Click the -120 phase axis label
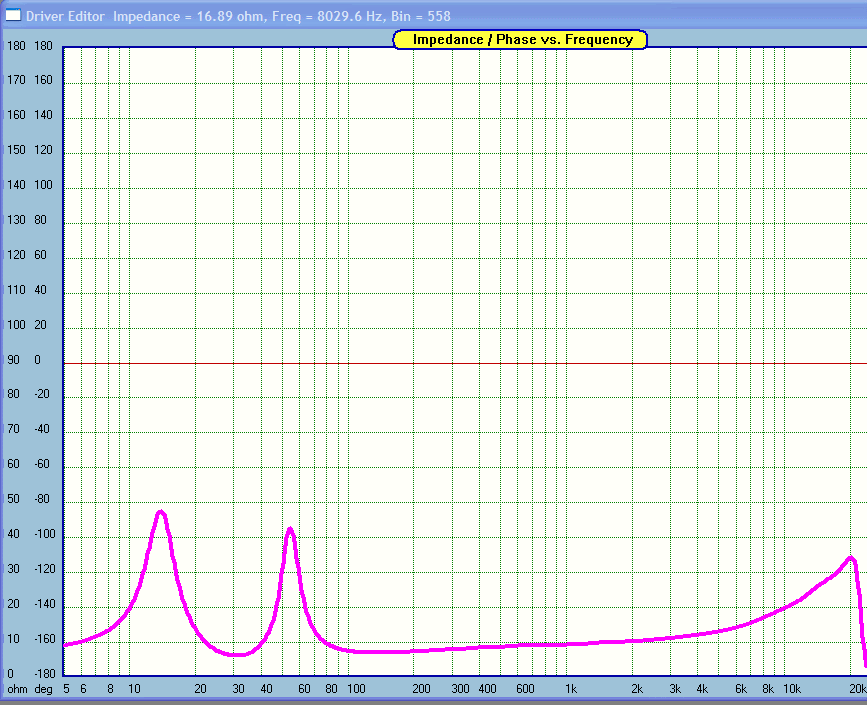 [x=45, y=569]
